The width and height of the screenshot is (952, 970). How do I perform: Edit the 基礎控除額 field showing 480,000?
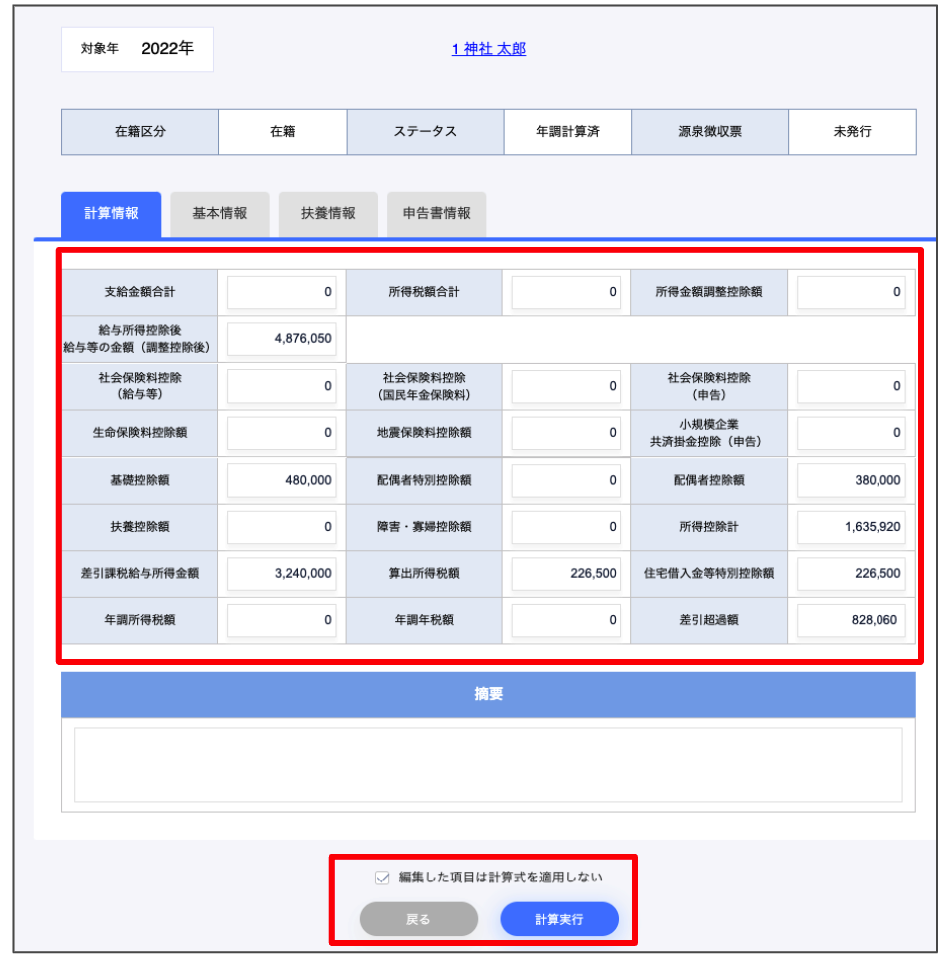click(281, 480)
